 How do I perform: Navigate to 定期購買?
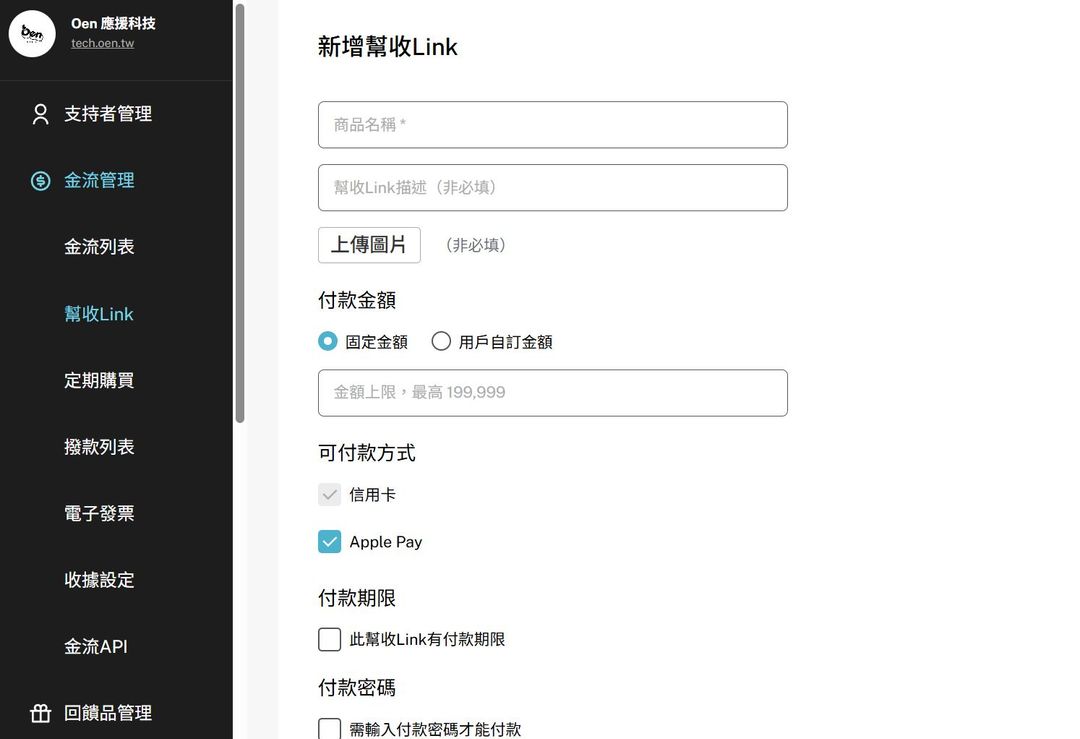coord(99,380)
